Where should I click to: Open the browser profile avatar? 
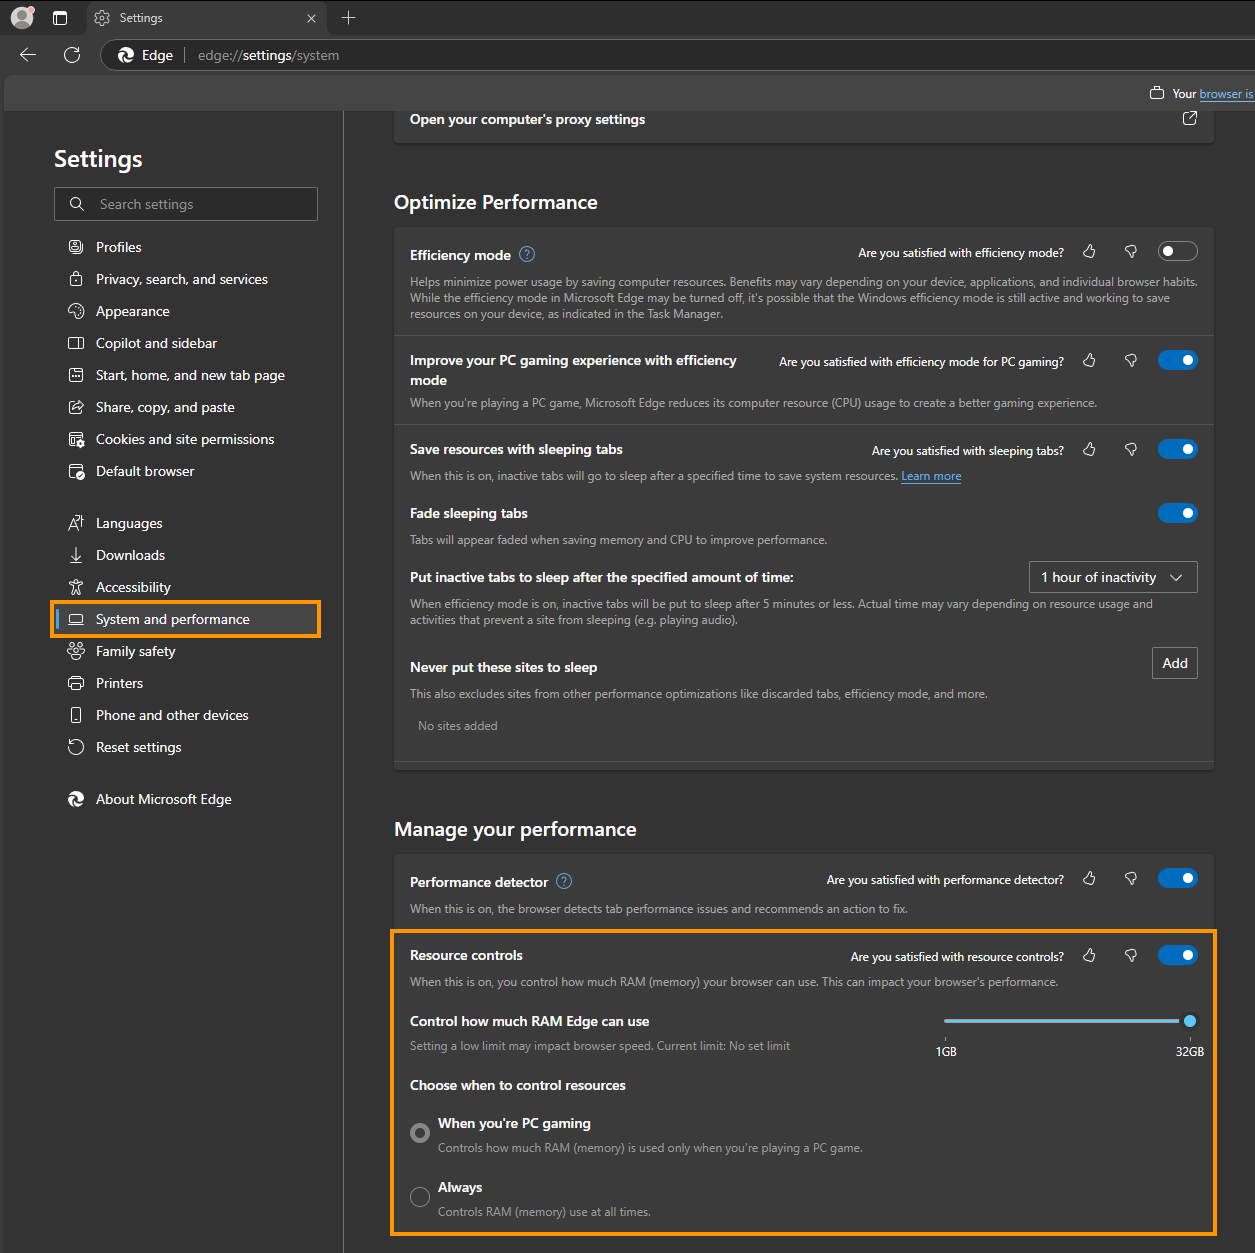click(x=22, y=17)
